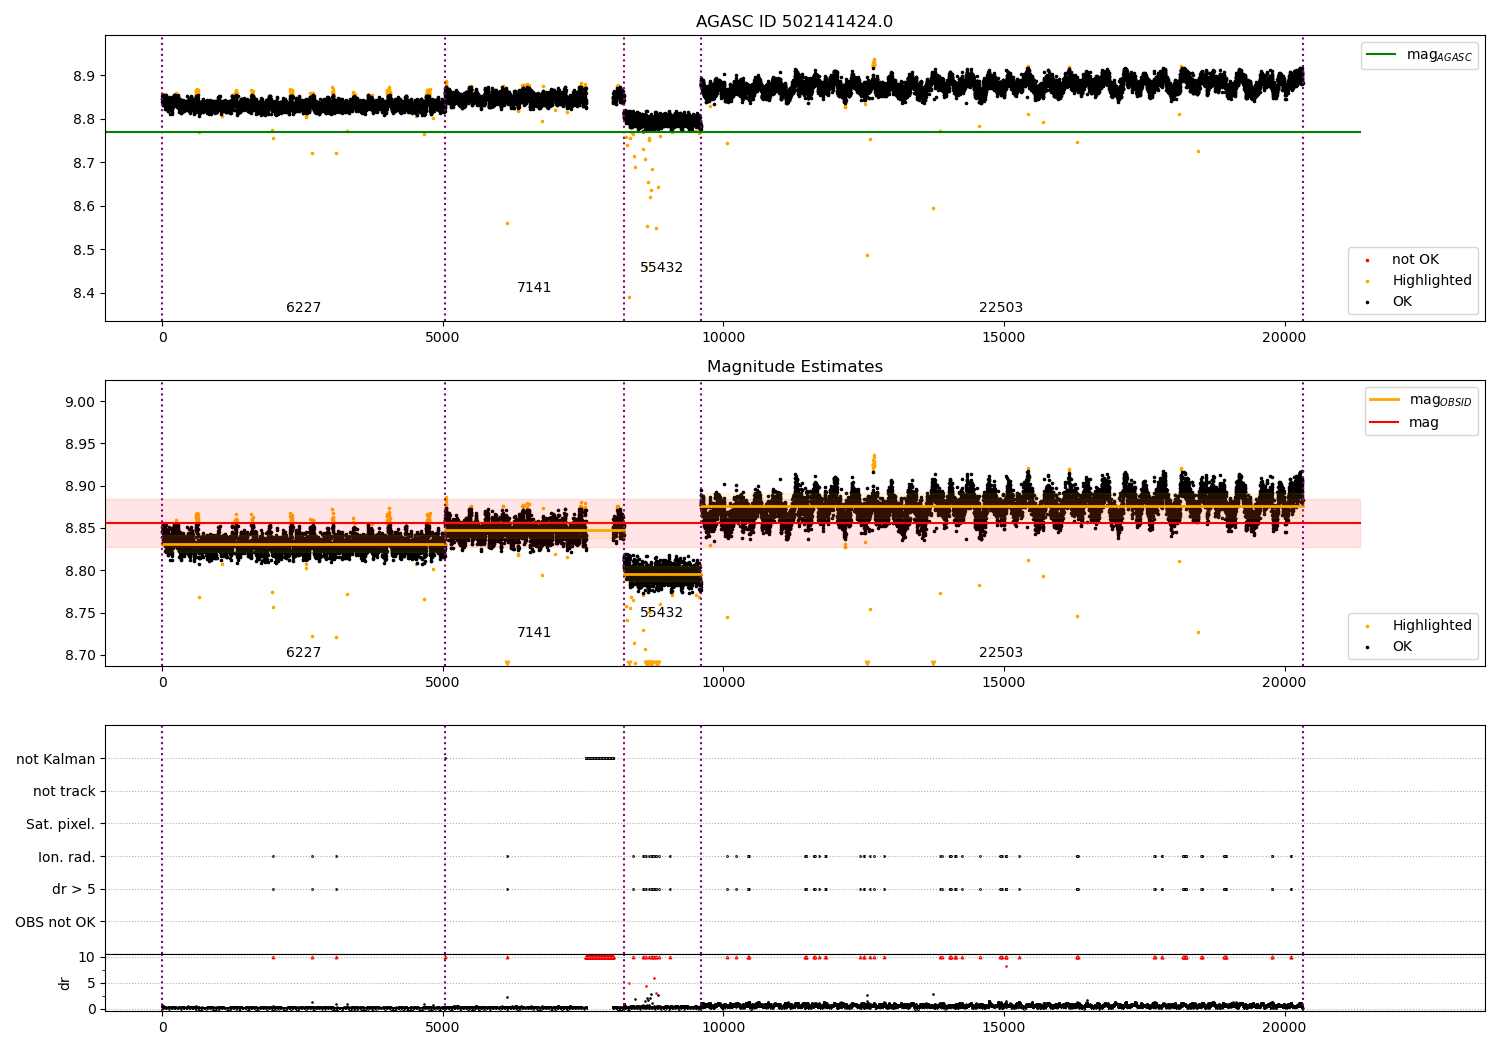Image resolution: width=1500 pixels, height=1050 pixels.
Task: Click the 'not track' row label
Action: 64,792
